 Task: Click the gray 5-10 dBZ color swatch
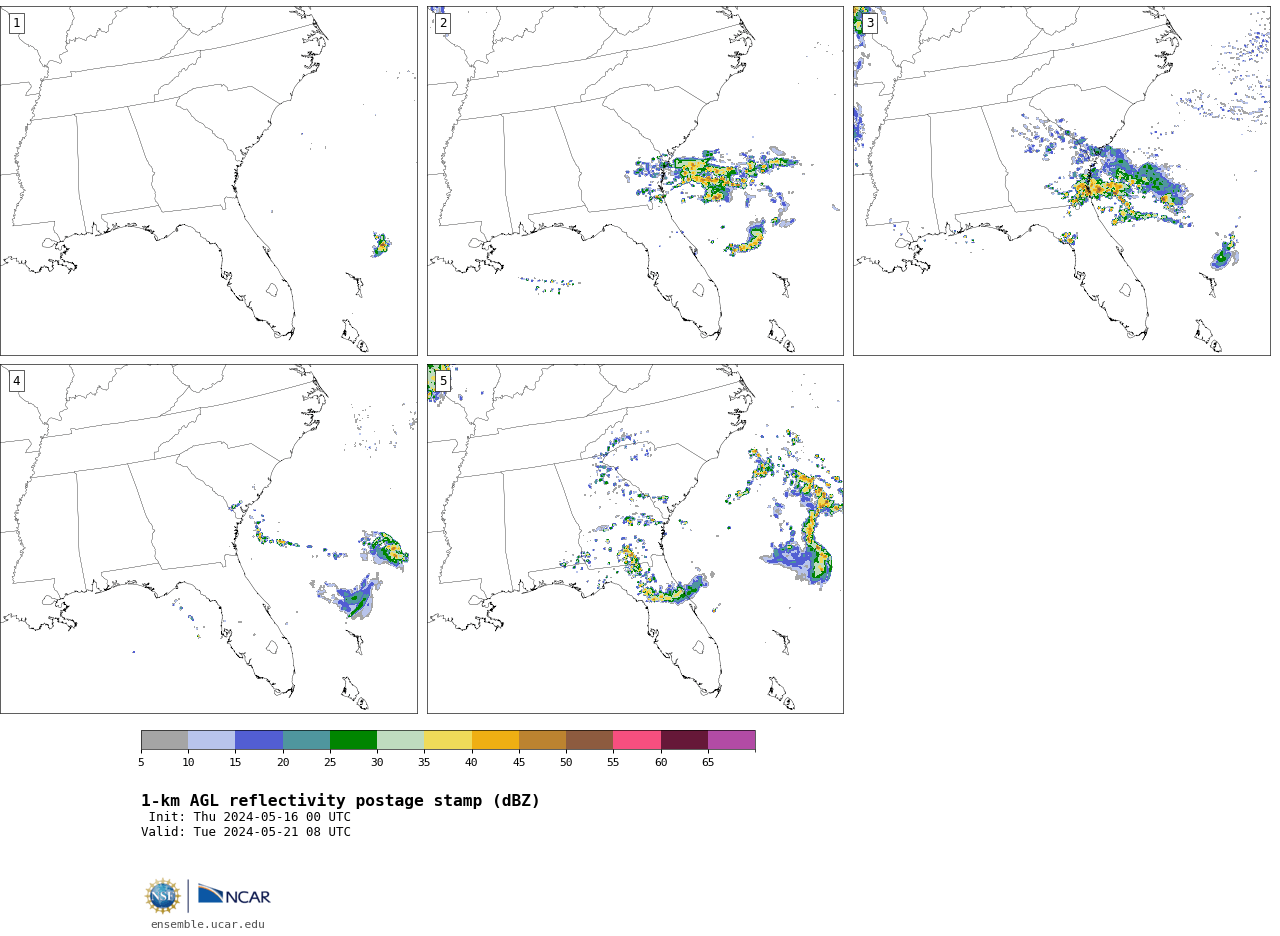click(x=164, y=740)
